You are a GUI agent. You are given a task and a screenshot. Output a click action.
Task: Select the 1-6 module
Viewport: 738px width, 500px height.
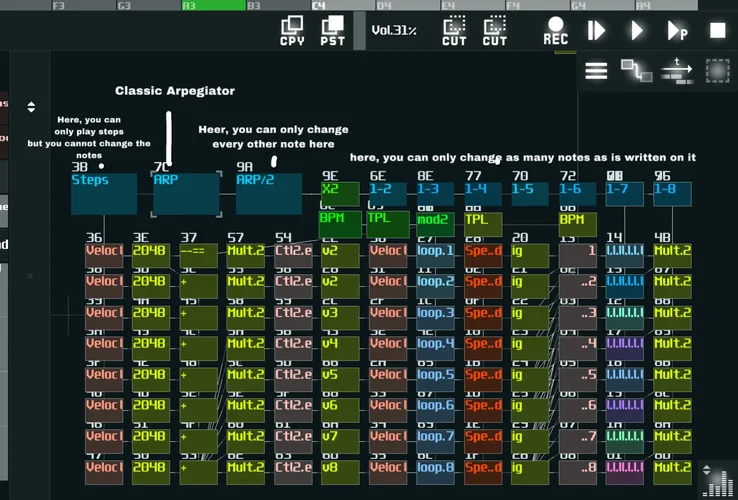578,194
